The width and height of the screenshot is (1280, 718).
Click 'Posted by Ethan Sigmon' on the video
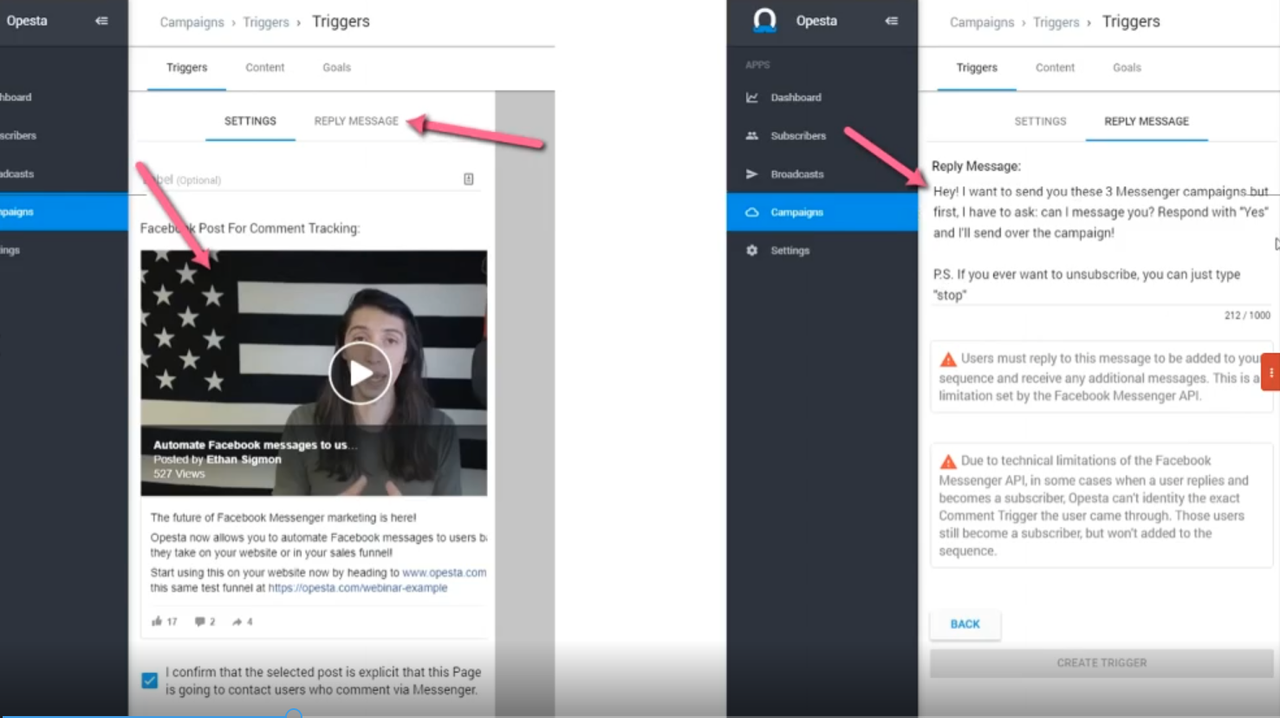click(217, 459)
